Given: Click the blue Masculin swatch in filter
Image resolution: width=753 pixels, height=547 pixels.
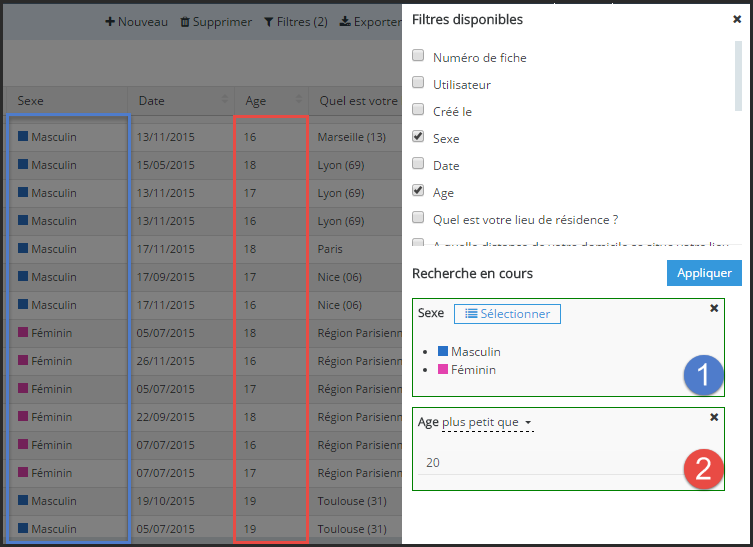Looking at the screenshot, I should [x=443, y=351].
